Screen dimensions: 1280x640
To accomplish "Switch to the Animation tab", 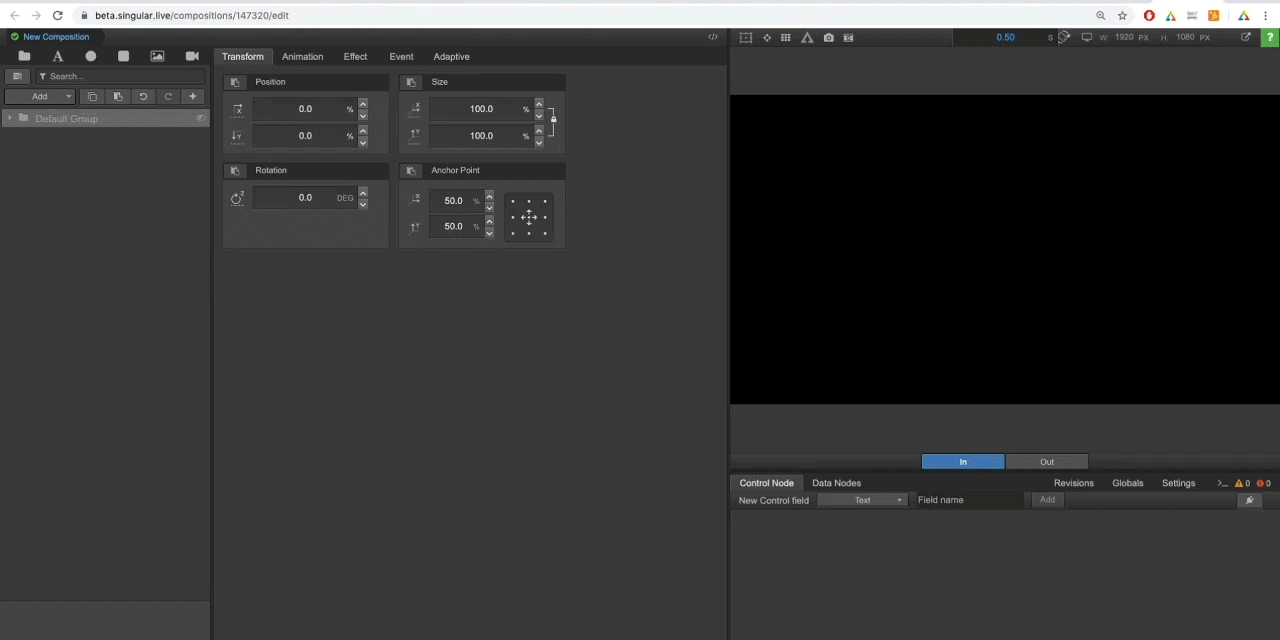I will pos(302,57).
